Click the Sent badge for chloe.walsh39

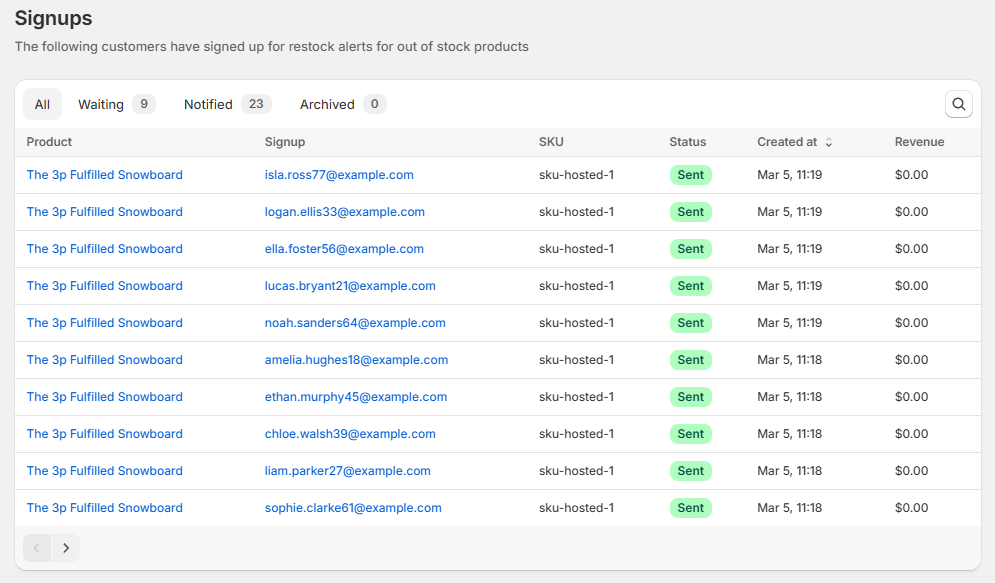[690, 434]
